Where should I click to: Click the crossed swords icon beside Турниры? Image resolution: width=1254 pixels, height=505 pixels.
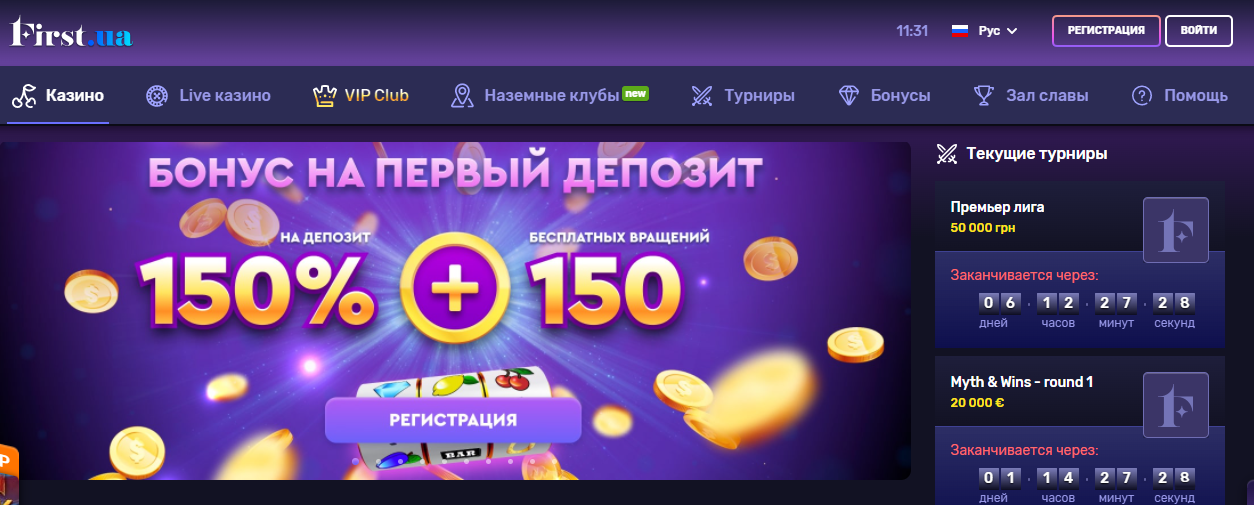click(x=702, y=96)
